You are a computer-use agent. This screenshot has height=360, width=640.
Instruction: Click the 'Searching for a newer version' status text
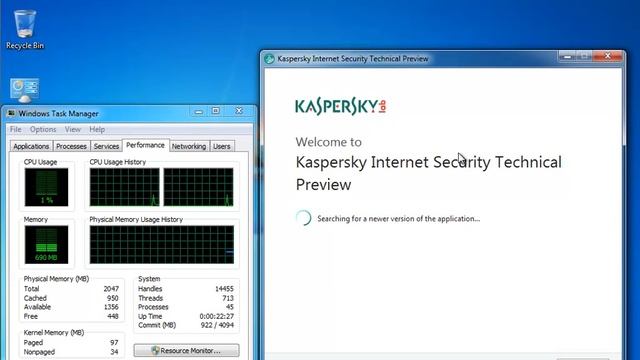click(399, 219)
